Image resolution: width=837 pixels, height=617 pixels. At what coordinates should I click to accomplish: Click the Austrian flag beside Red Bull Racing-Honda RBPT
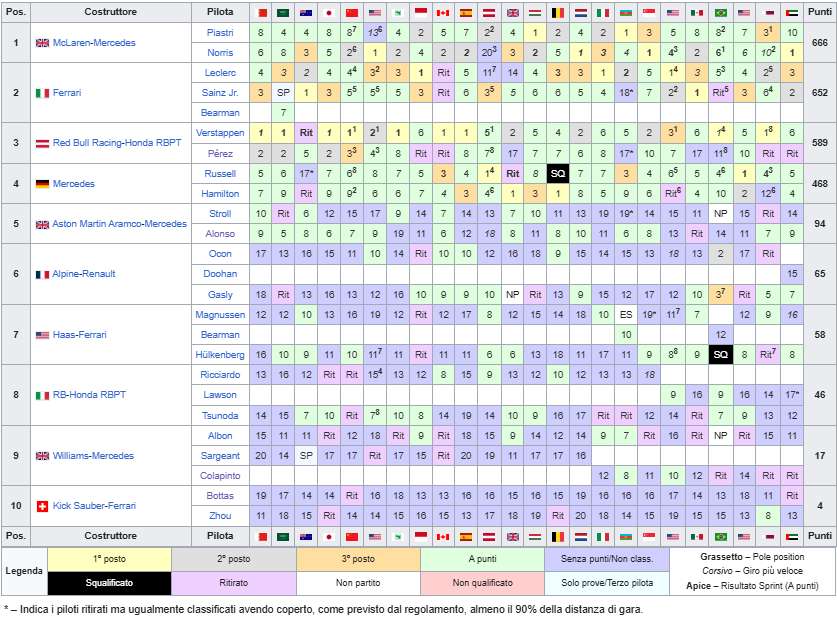point(42,143)
